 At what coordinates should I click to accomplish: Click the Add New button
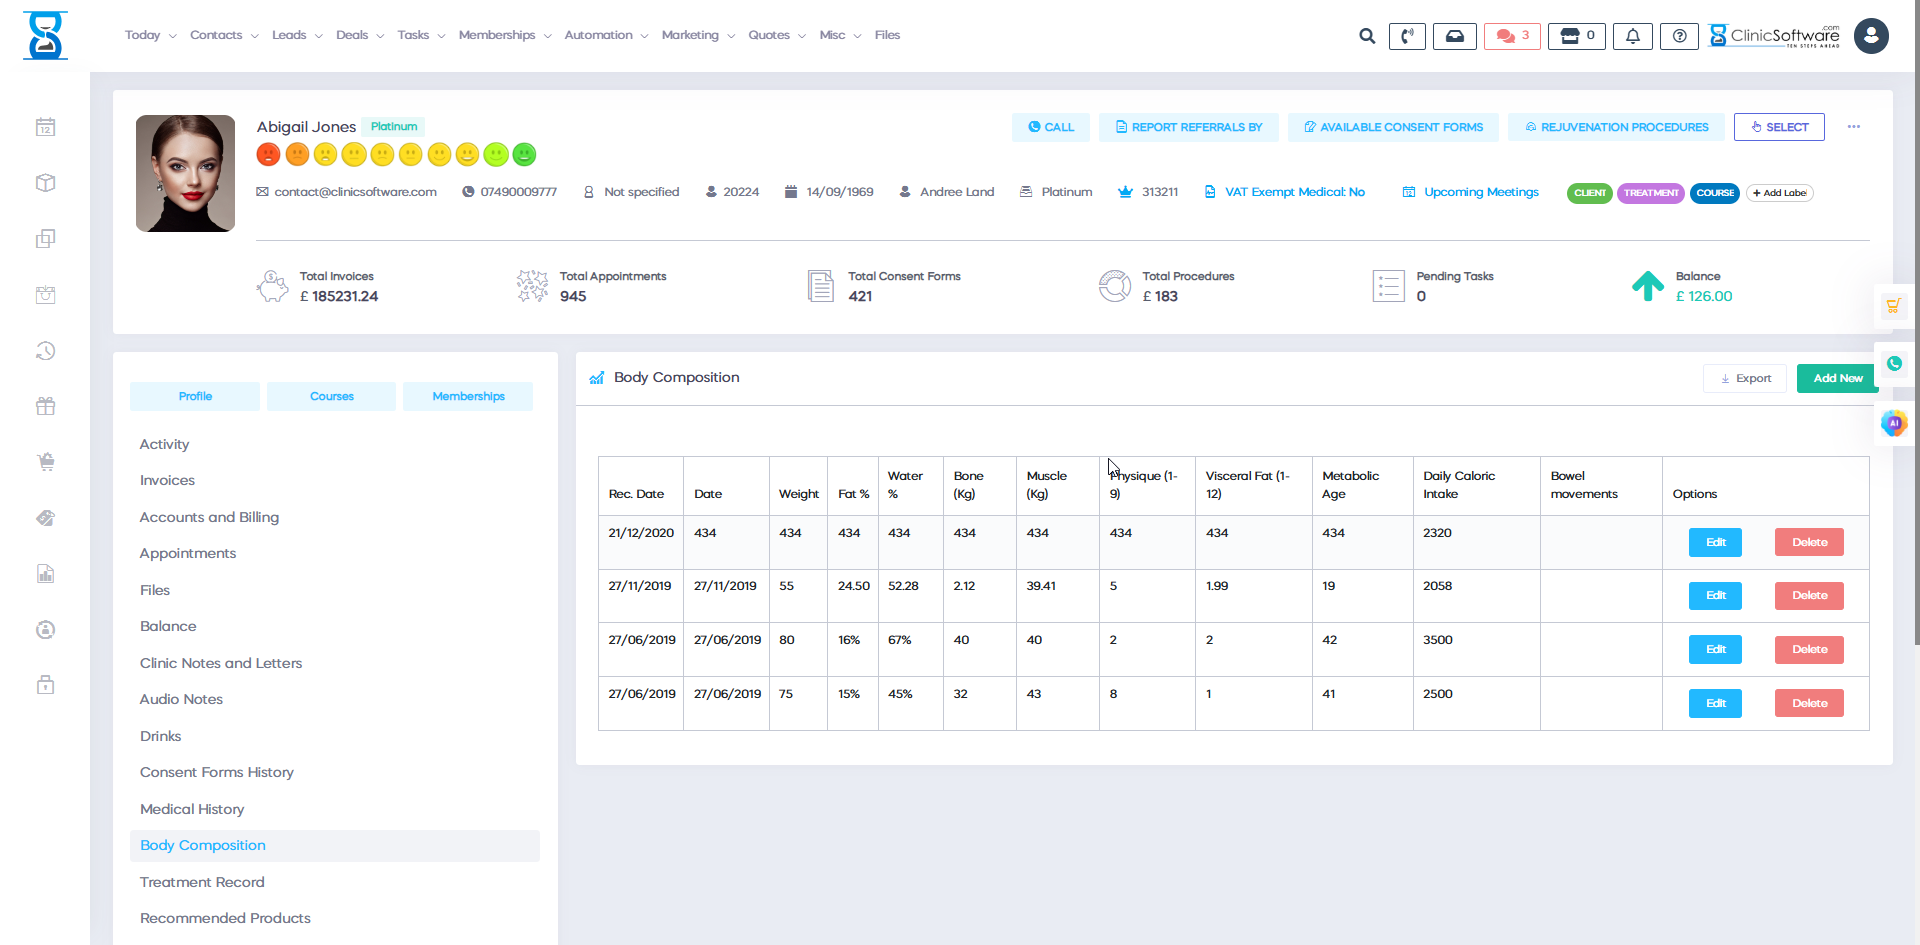click(x=1837, y=378)
